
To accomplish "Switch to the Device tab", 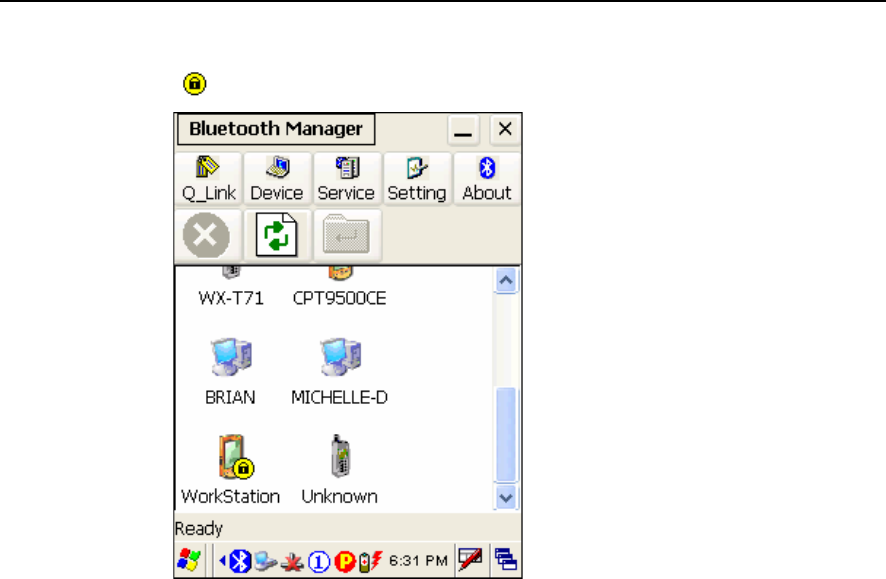I will pos(277,179).
